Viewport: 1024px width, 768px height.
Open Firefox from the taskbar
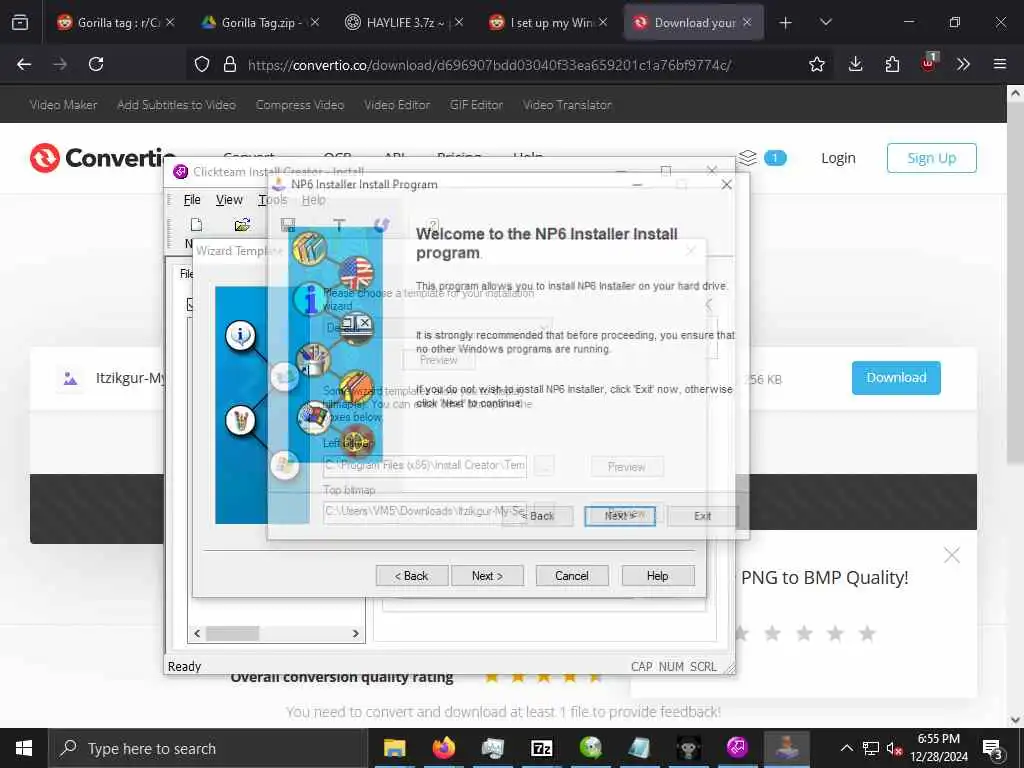[443, 748]
